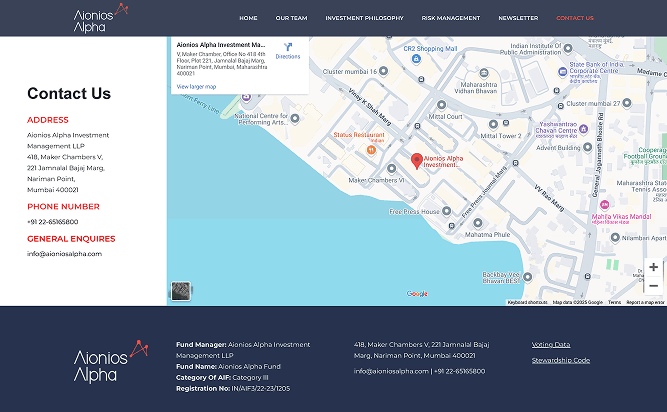Click the Contact Us heading
Viewport: 667px width, 412px height.
click(69, 94)
